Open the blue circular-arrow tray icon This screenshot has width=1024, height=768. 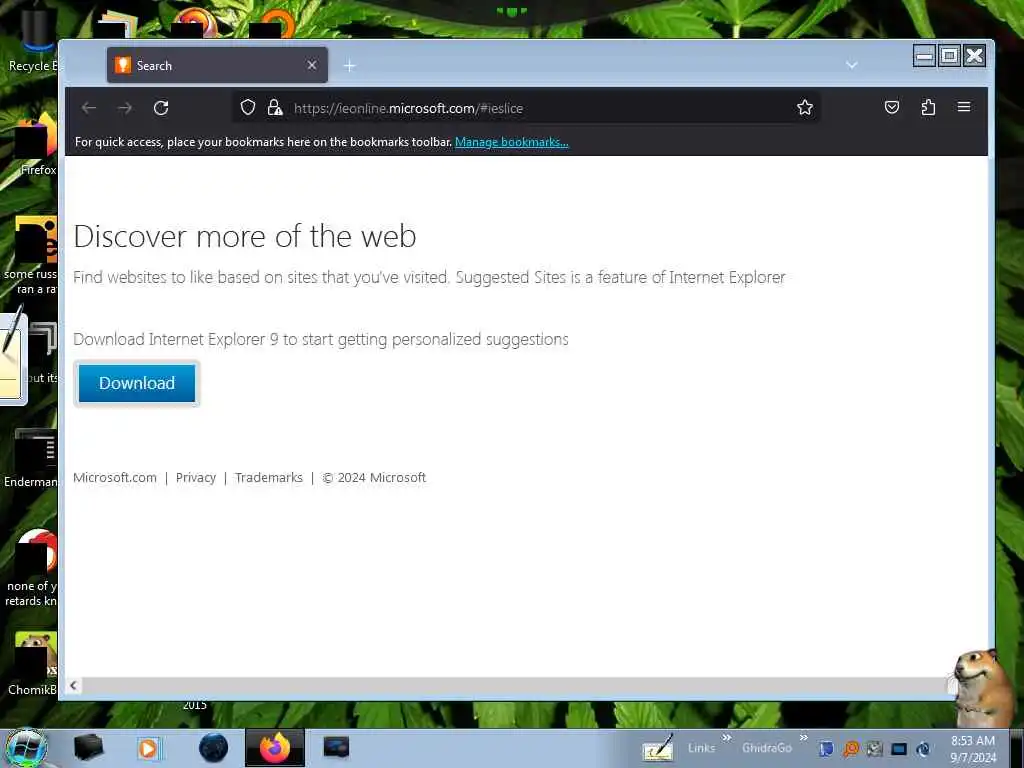point(923,749)
